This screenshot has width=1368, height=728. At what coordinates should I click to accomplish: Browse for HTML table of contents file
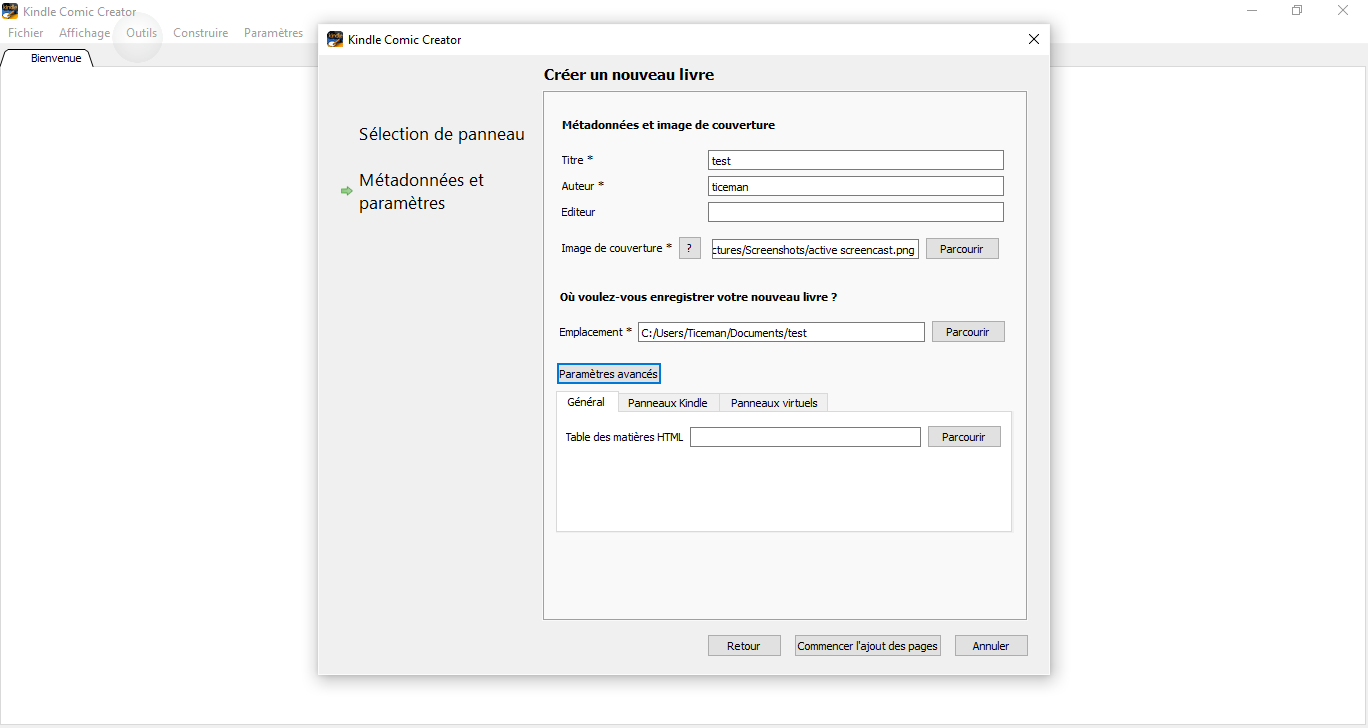pyautogui.click(x=964, y=437)
